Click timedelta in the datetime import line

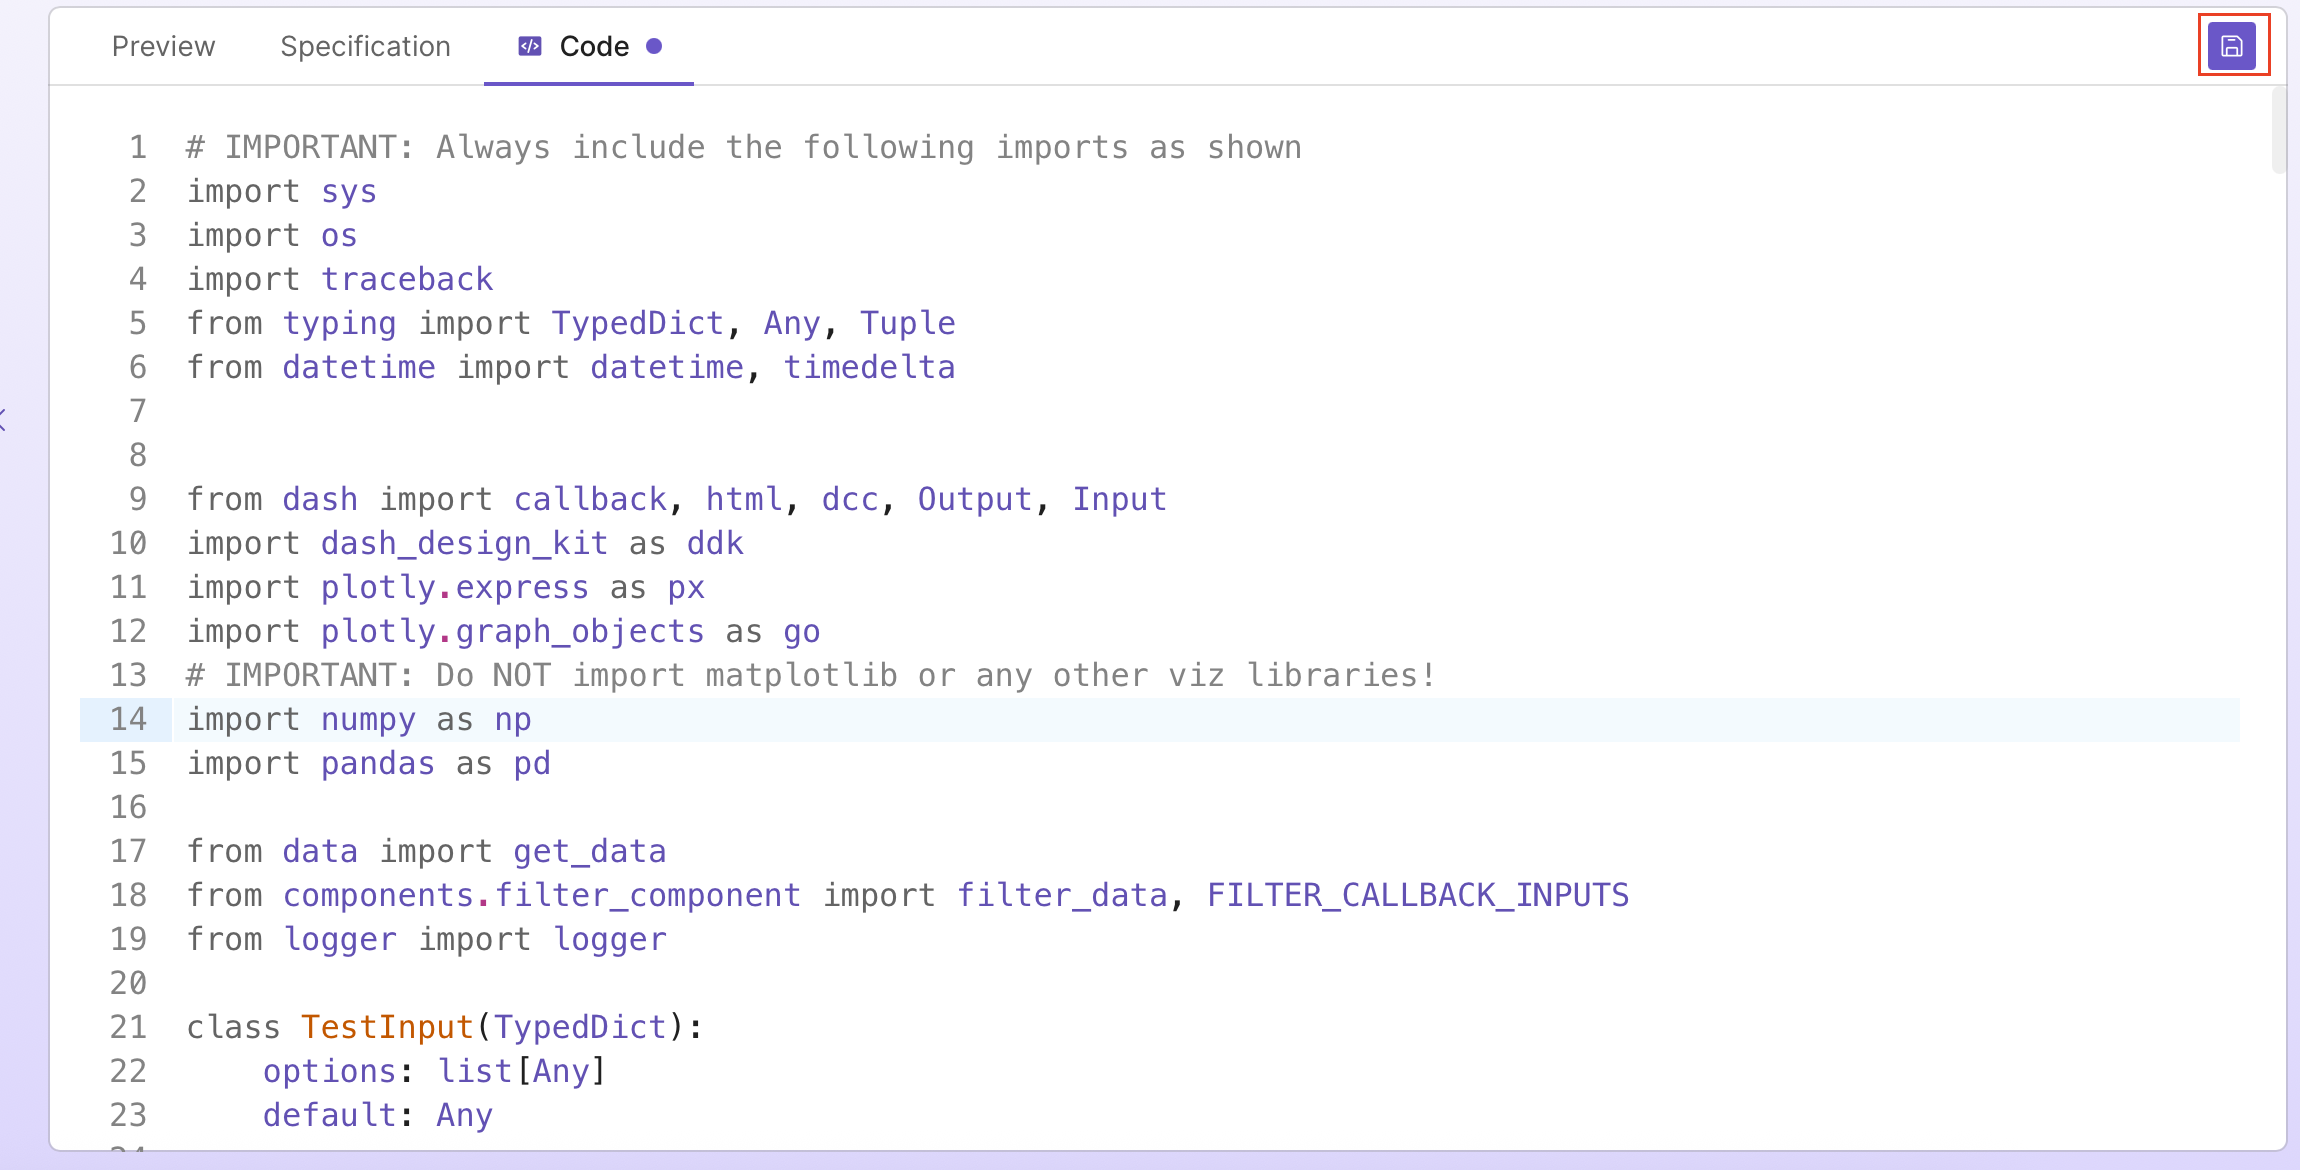(869, 367)
